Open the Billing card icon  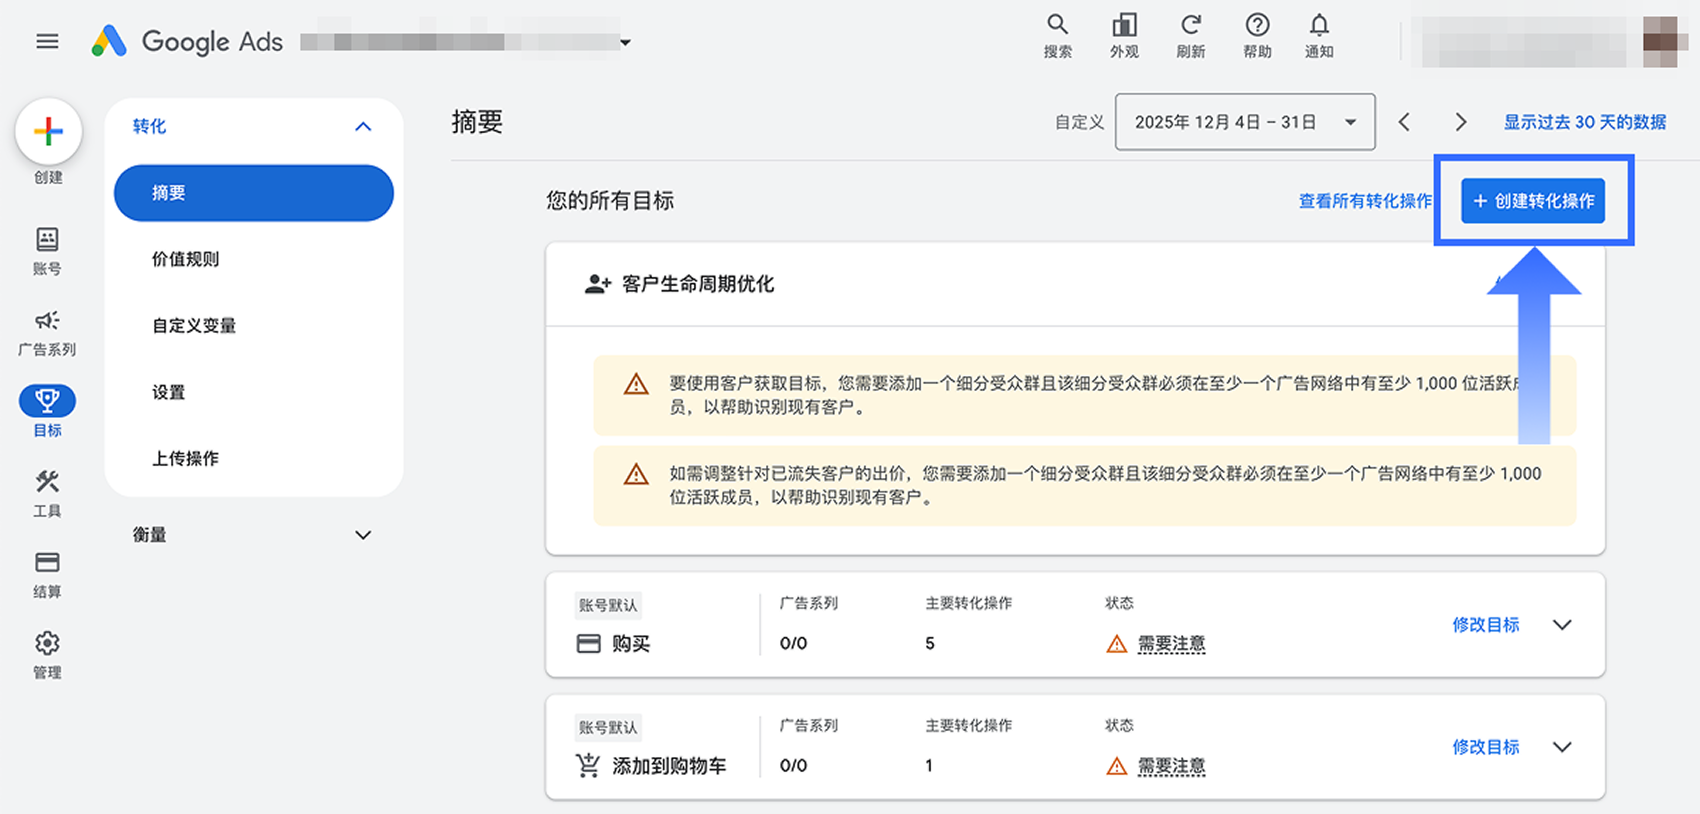click(47, 563)
